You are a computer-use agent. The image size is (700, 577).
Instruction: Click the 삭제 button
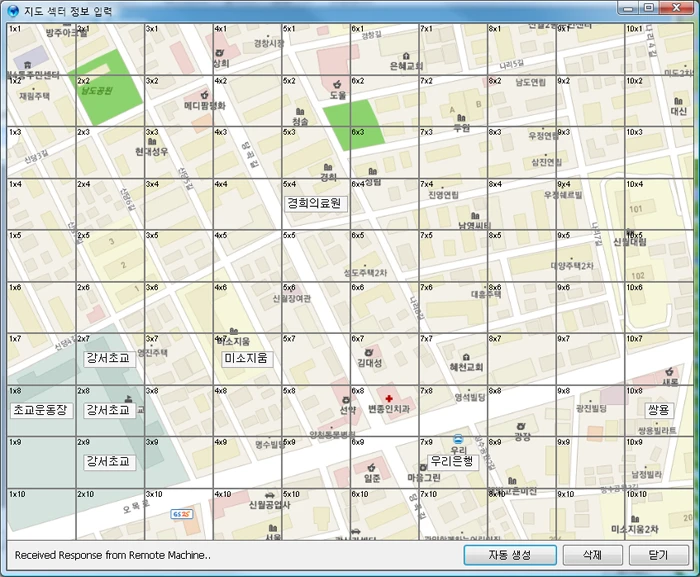coord(592,555)
